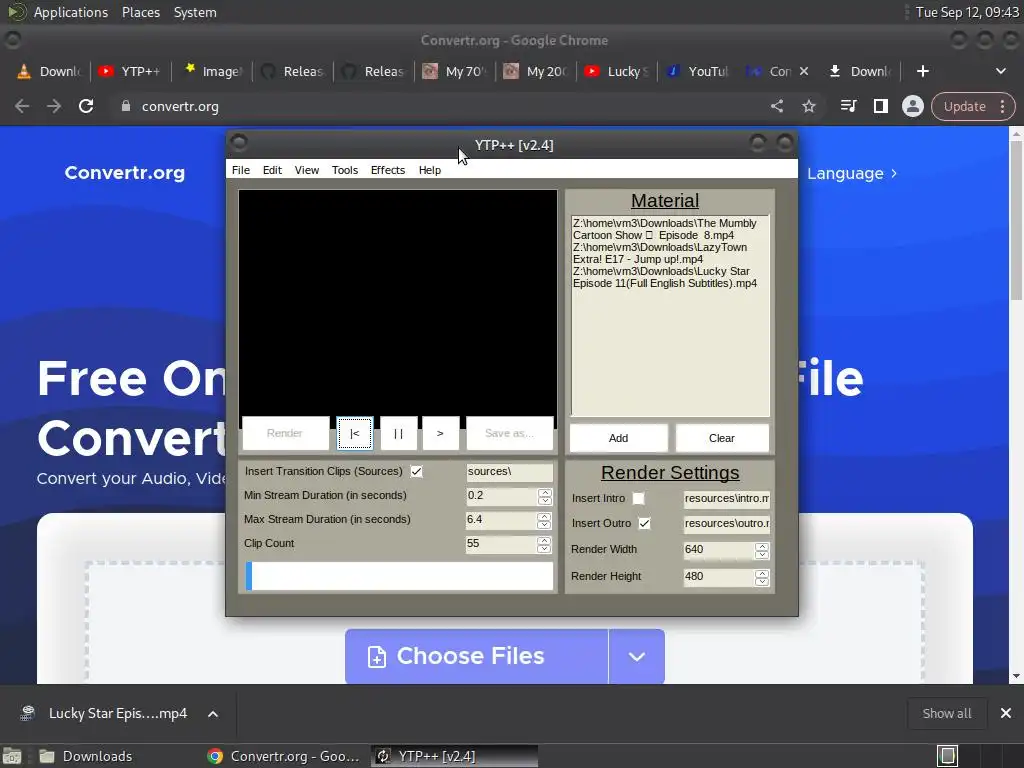The width and height of the screenshot is (1024, 768).
Task: Close the downloads shelf
Action: point(1006,713)
